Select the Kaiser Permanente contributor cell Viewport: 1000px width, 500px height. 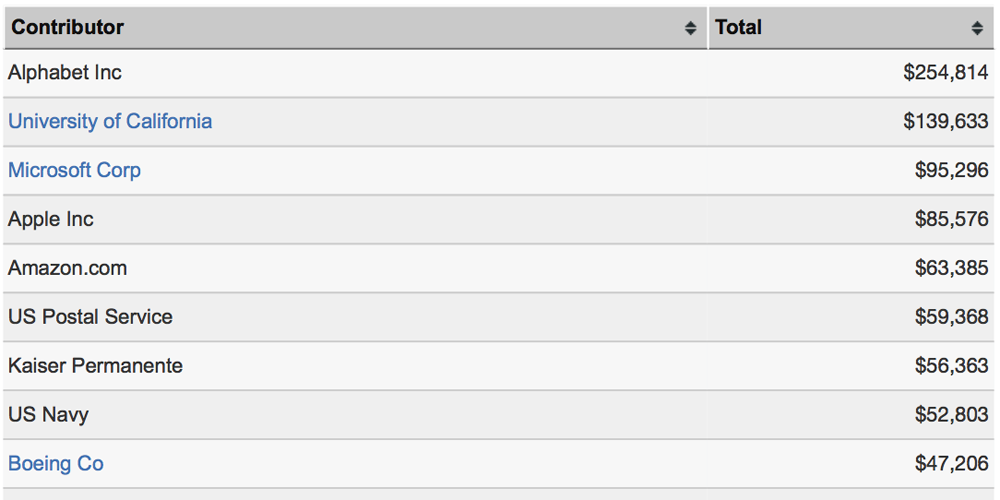click(x=96, y=366)
